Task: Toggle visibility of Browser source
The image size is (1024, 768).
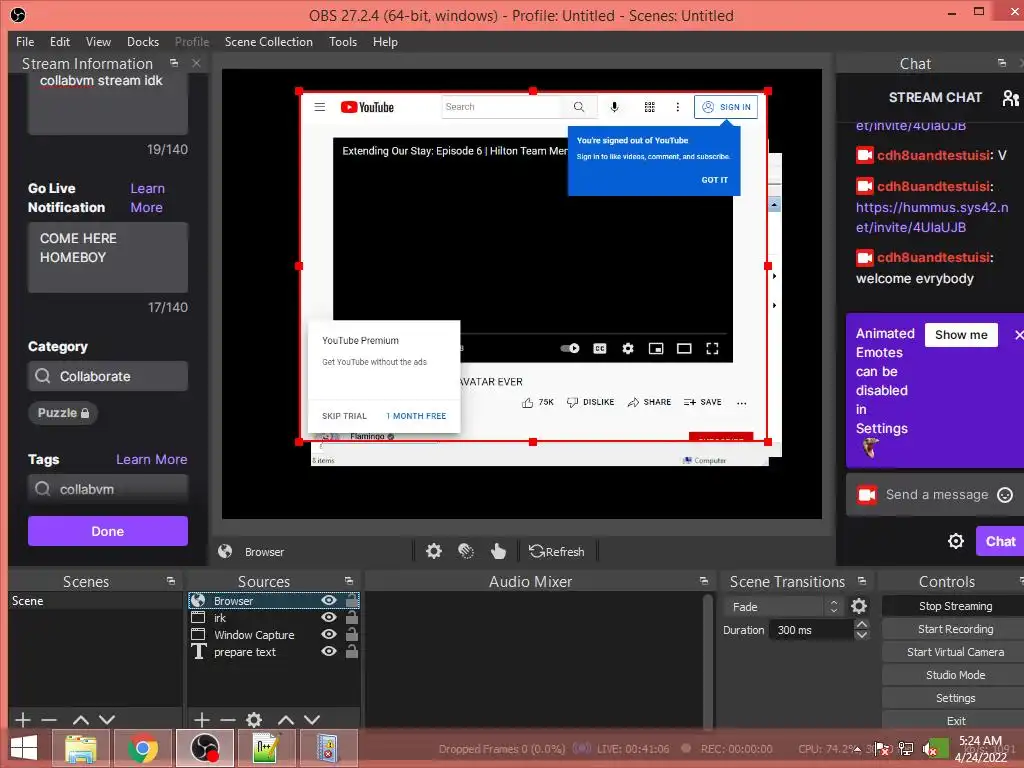Action: 329,600
